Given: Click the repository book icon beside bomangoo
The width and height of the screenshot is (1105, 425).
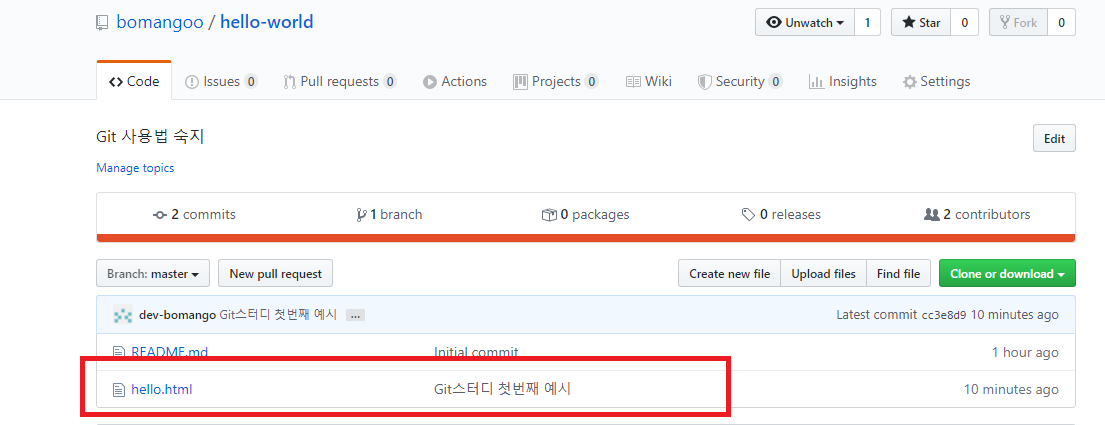Looking at the screenshot, I should point(103,23).
